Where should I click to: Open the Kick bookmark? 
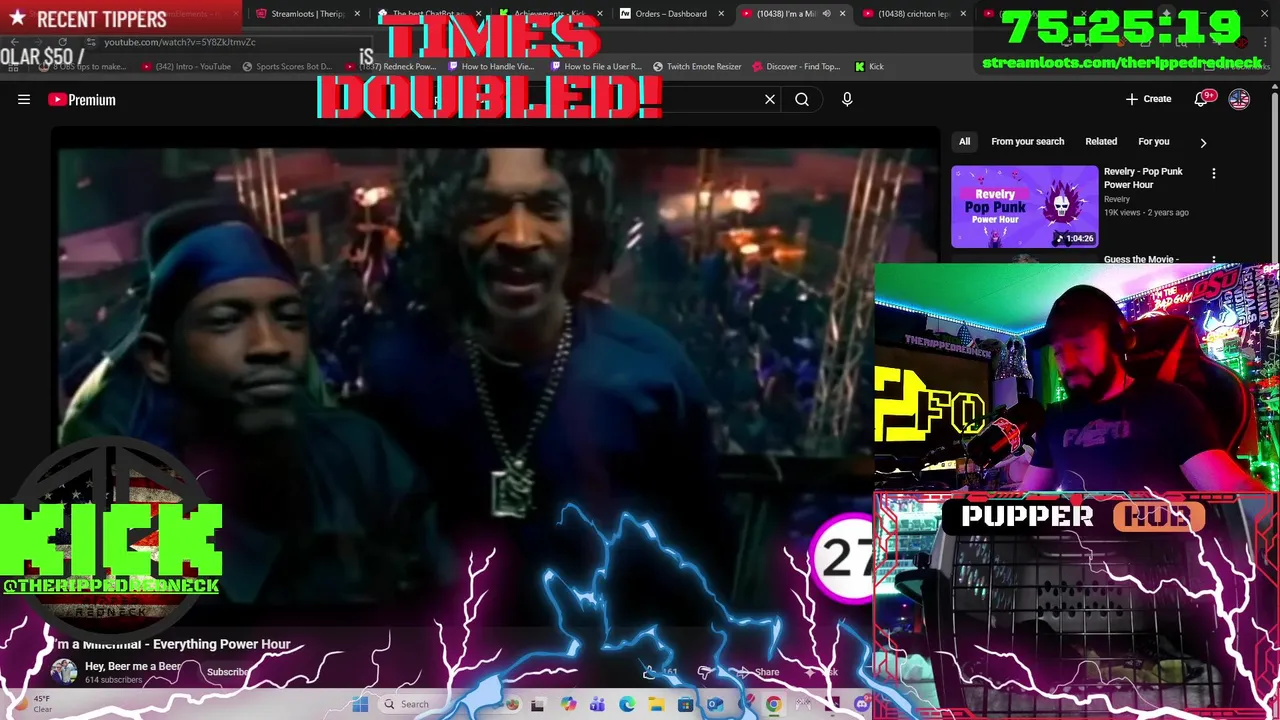(869, 66)
